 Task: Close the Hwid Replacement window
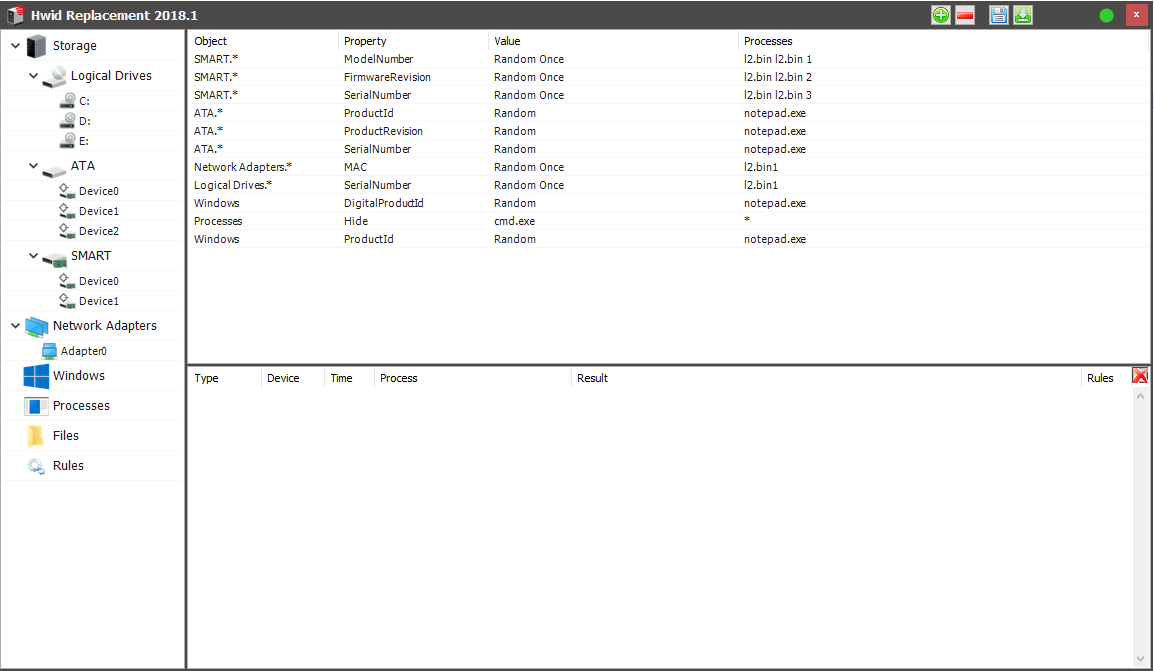pyautogui.click(x=1136, y=15)
